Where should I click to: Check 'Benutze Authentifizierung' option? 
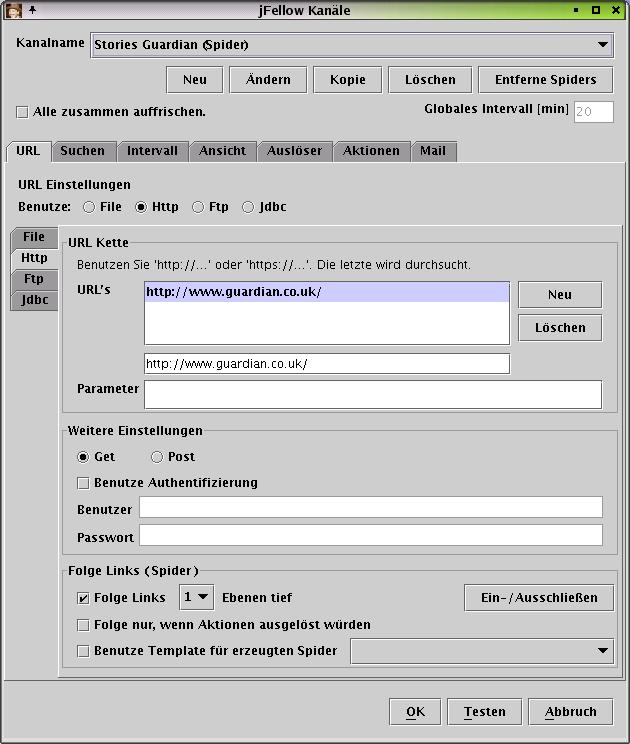tap(83, 483)
